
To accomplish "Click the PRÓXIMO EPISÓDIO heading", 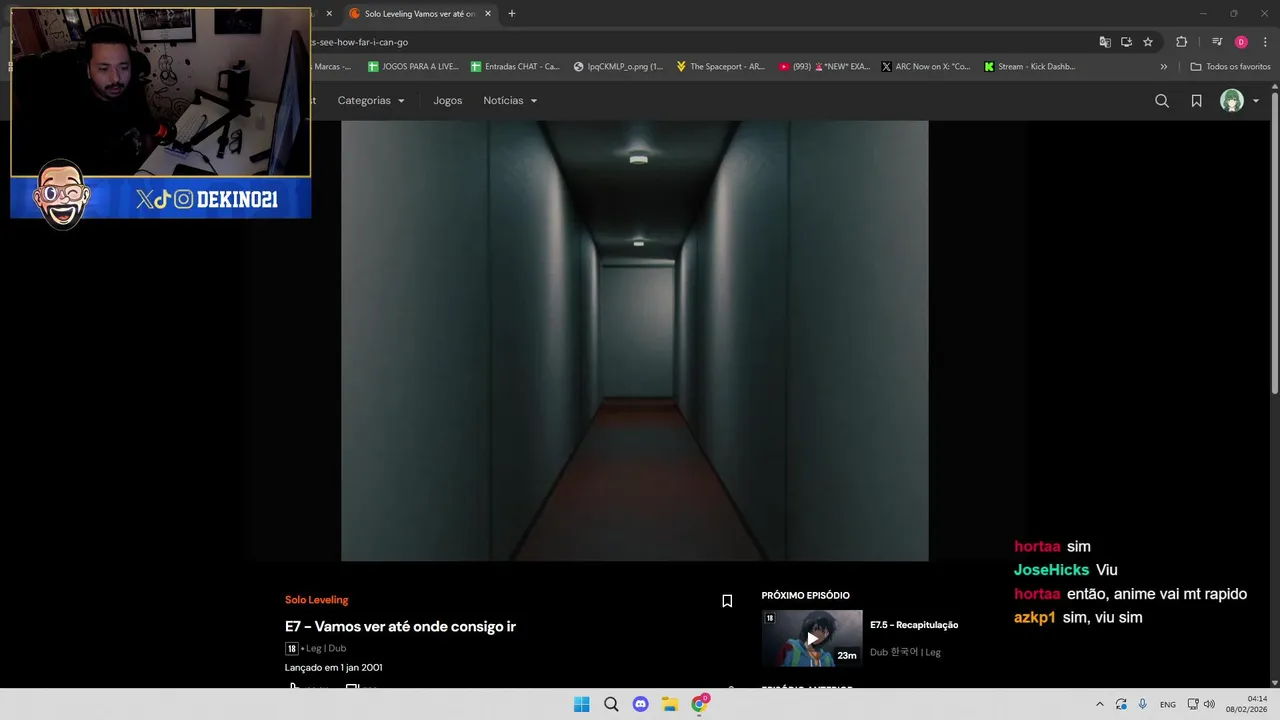I will pyautogui.click(x=805, y=595).
